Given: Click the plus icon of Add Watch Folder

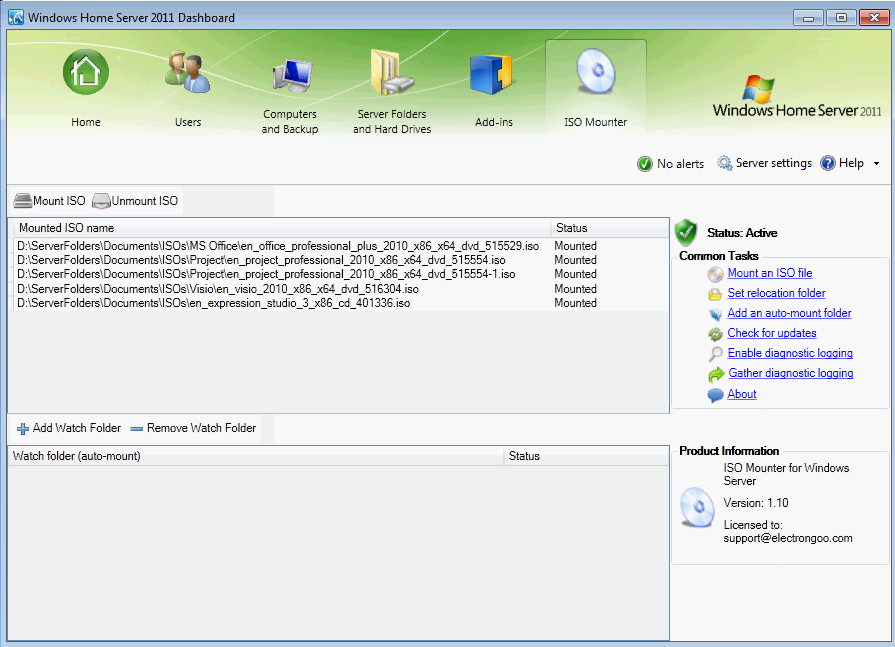Looking at the screenshot, I should click(23, 428).
